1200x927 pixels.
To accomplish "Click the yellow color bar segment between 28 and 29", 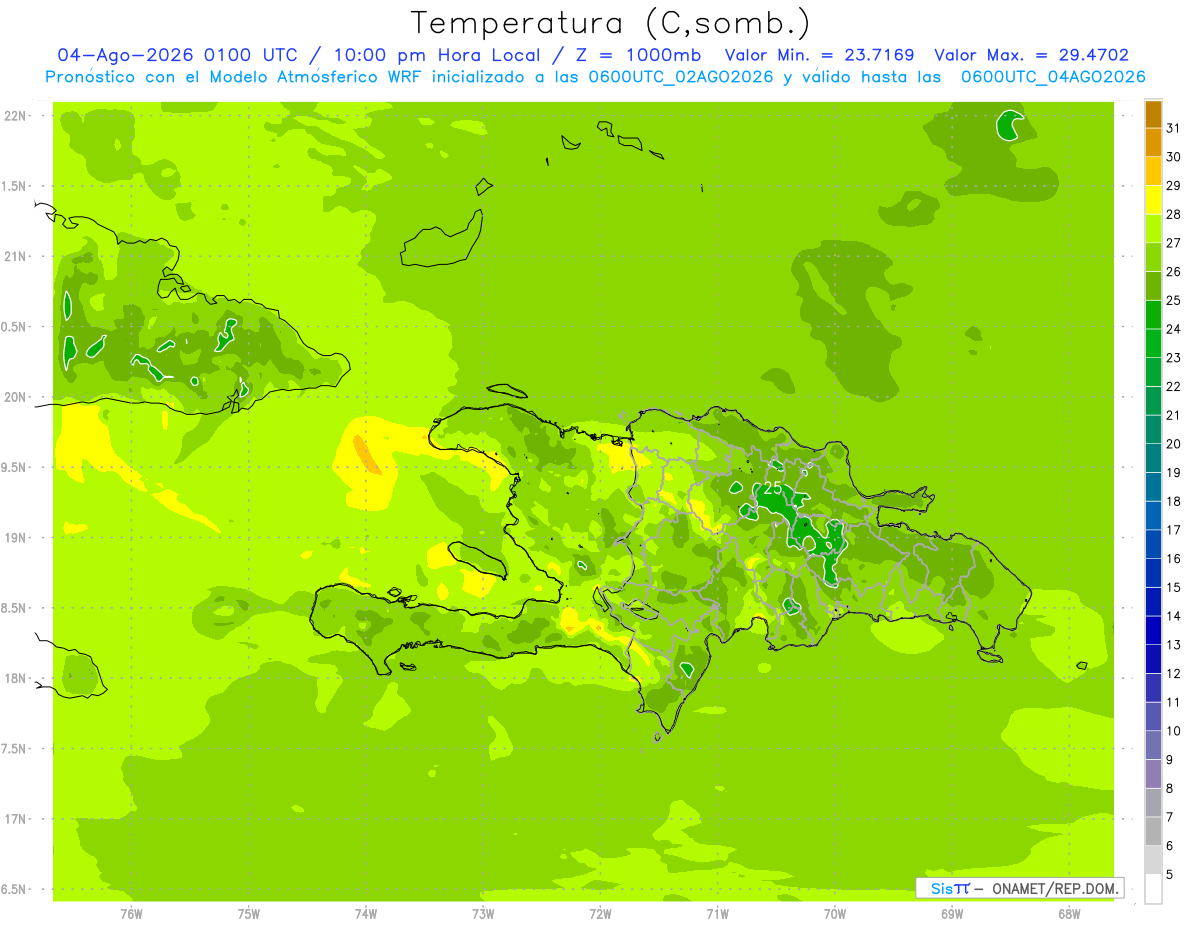I will click(x=1153, y=200).
